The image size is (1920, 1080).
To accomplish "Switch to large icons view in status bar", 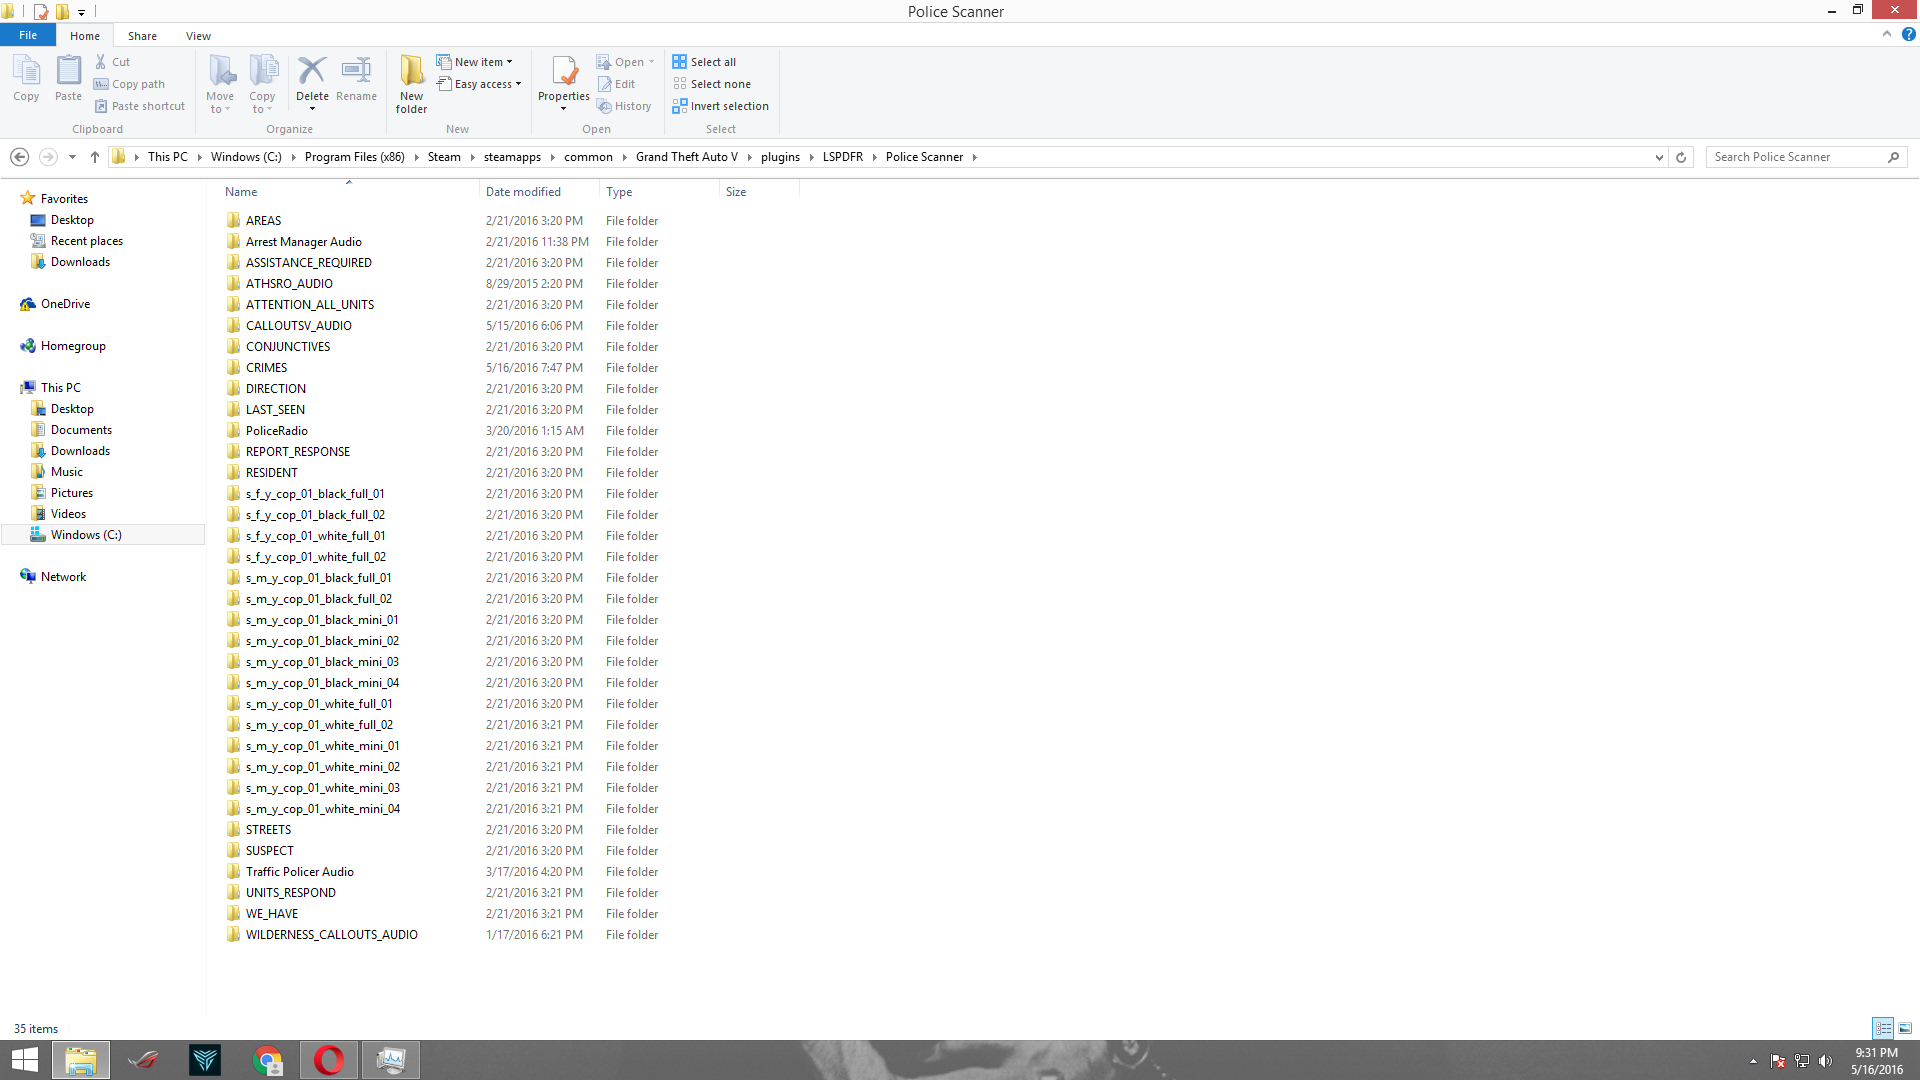I will (1905, 1028).
